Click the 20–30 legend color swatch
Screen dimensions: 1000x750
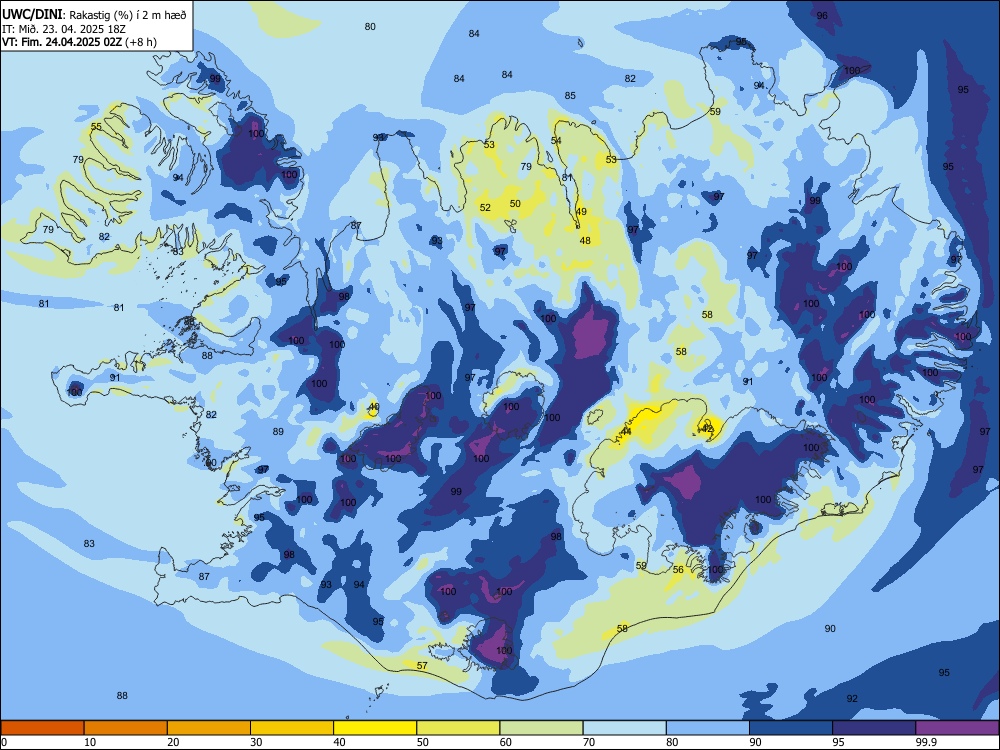tap(209, 728)
